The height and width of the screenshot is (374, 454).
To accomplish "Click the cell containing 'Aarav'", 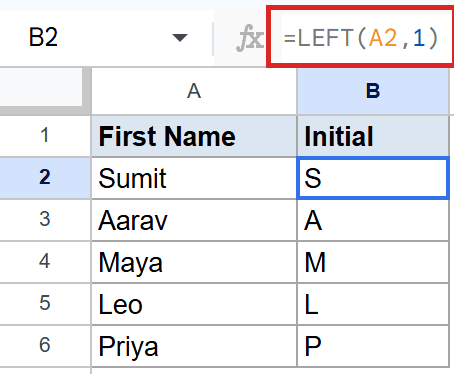I will (x=194, y=220).
